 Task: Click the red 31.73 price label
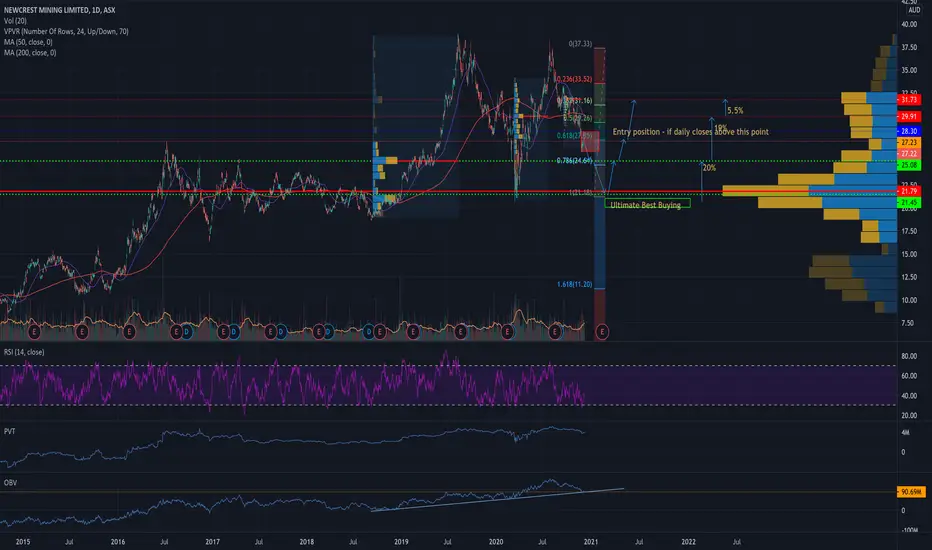(909, 100)
